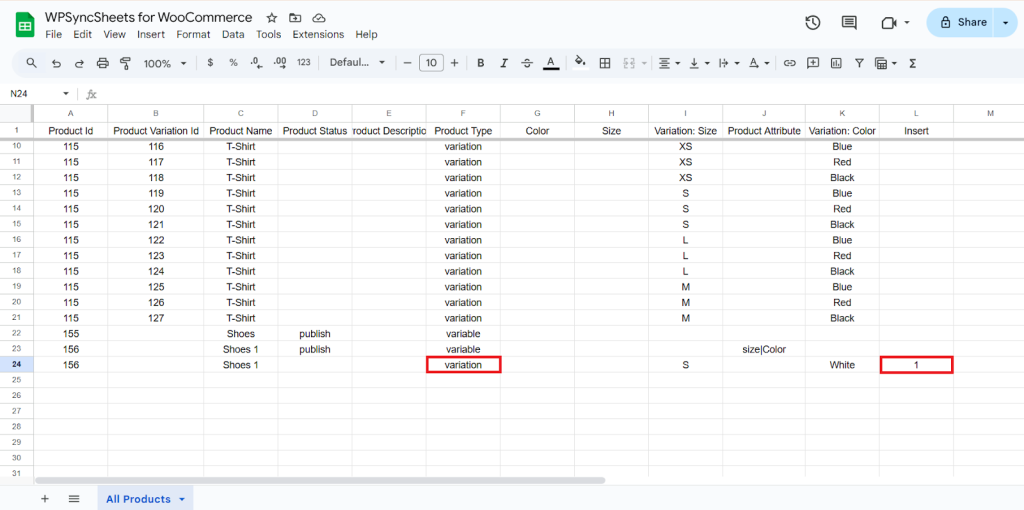This screenshot has height=510, width=1024.
Task: Click the Share button
Action: click(963, 22)
